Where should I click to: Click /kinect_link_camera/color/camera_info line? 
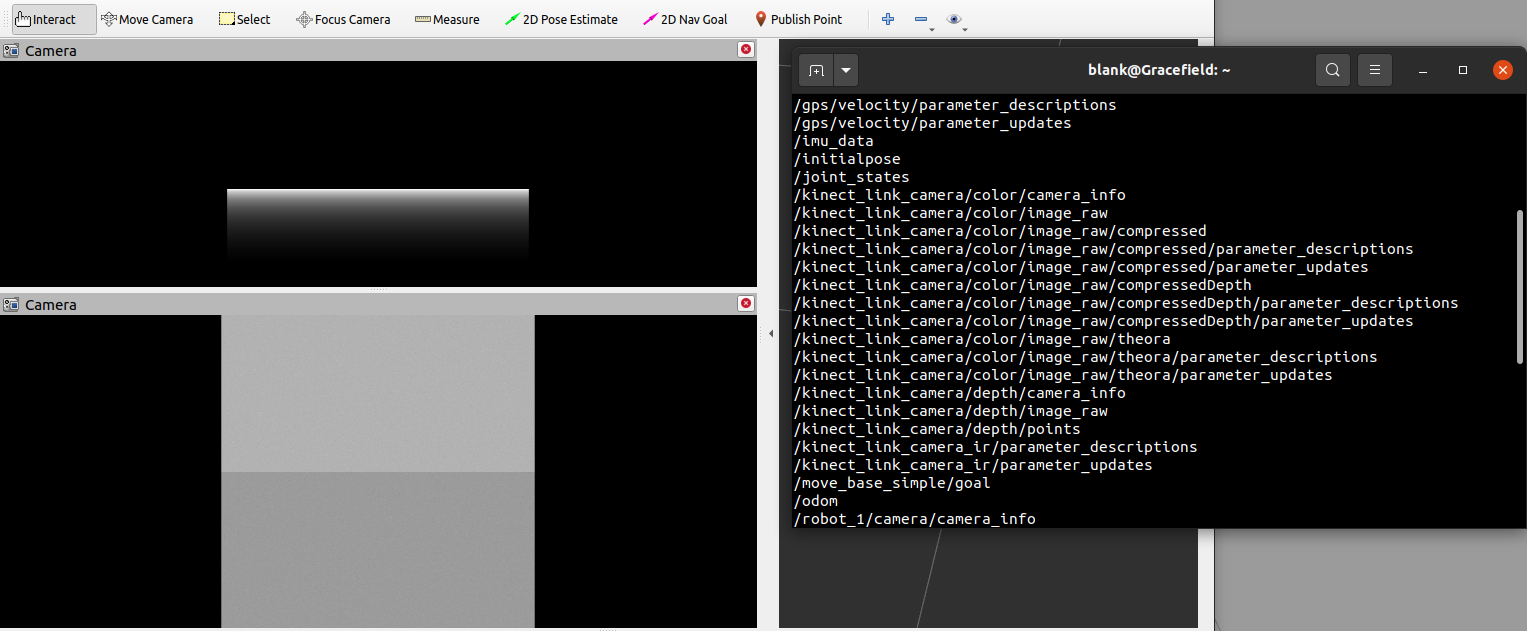point(959,195)
